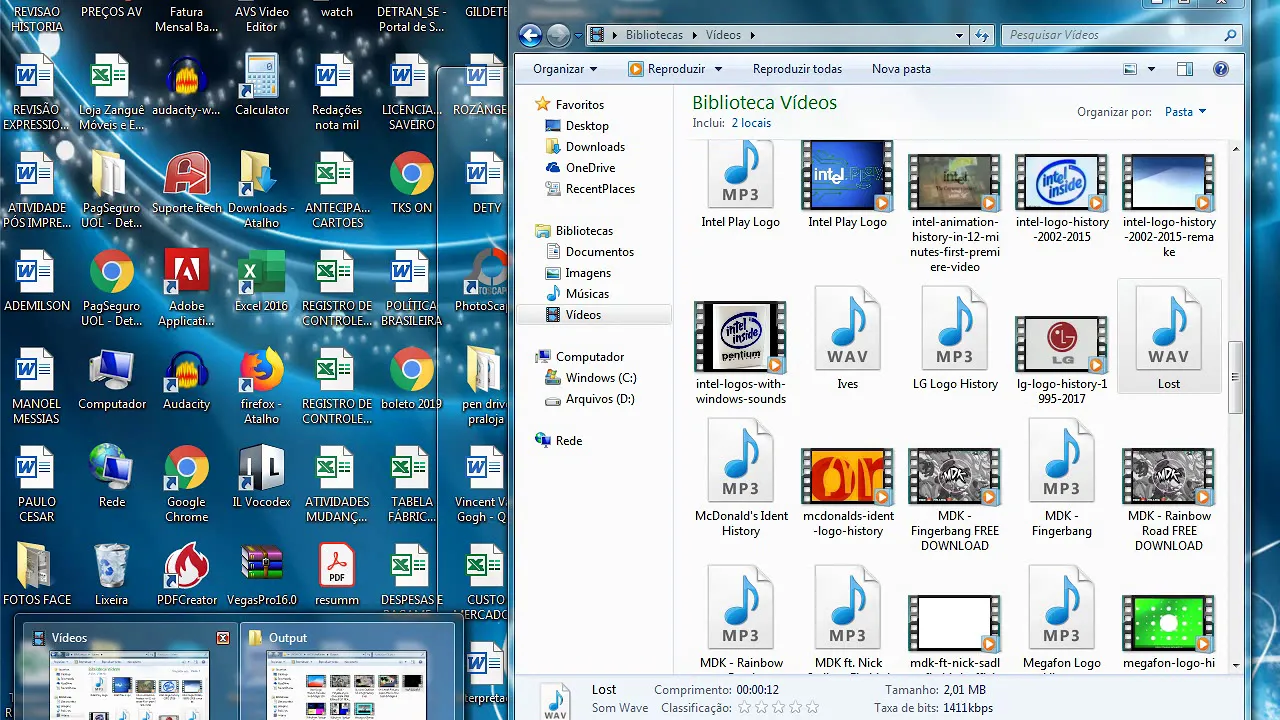
Task: Toggle the preview pane button
Action: (1185, 69)
